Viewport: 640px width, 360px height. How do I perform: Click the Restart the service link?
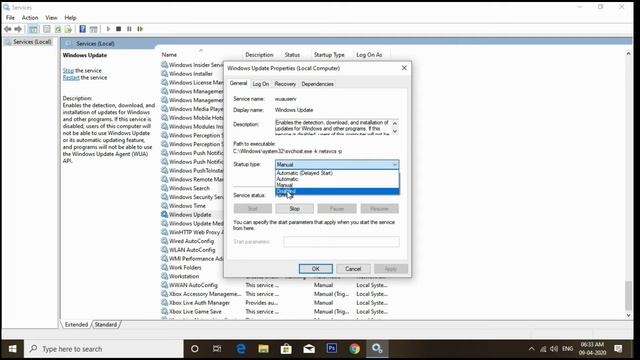point(71,78)
